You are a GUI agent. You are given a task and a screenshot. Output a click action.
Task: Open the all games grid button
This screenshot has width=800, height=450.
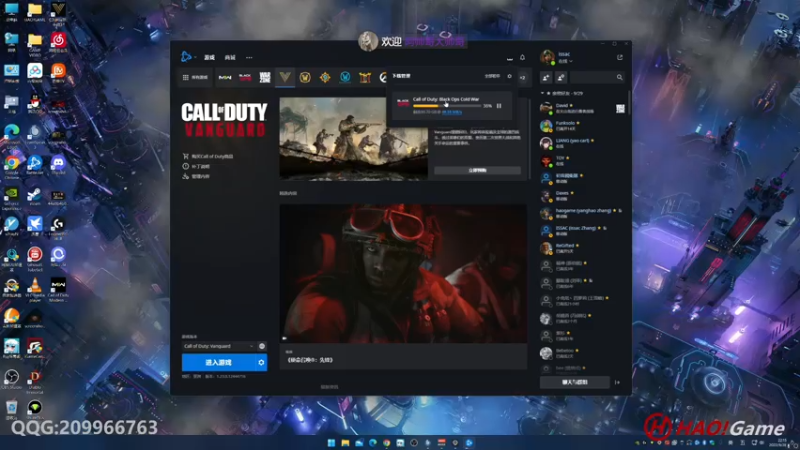point(195,78)
